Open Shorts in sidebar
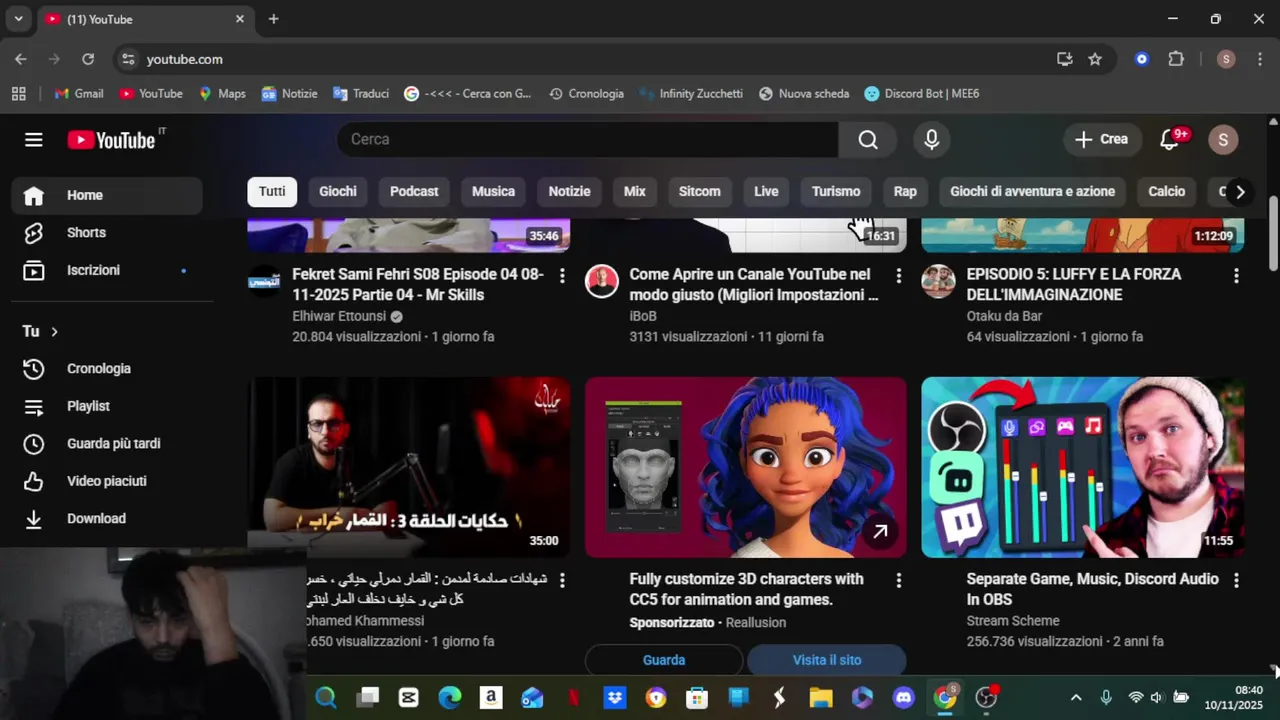Viewport: 1280px width, 720px height. [x=107, y=233]
